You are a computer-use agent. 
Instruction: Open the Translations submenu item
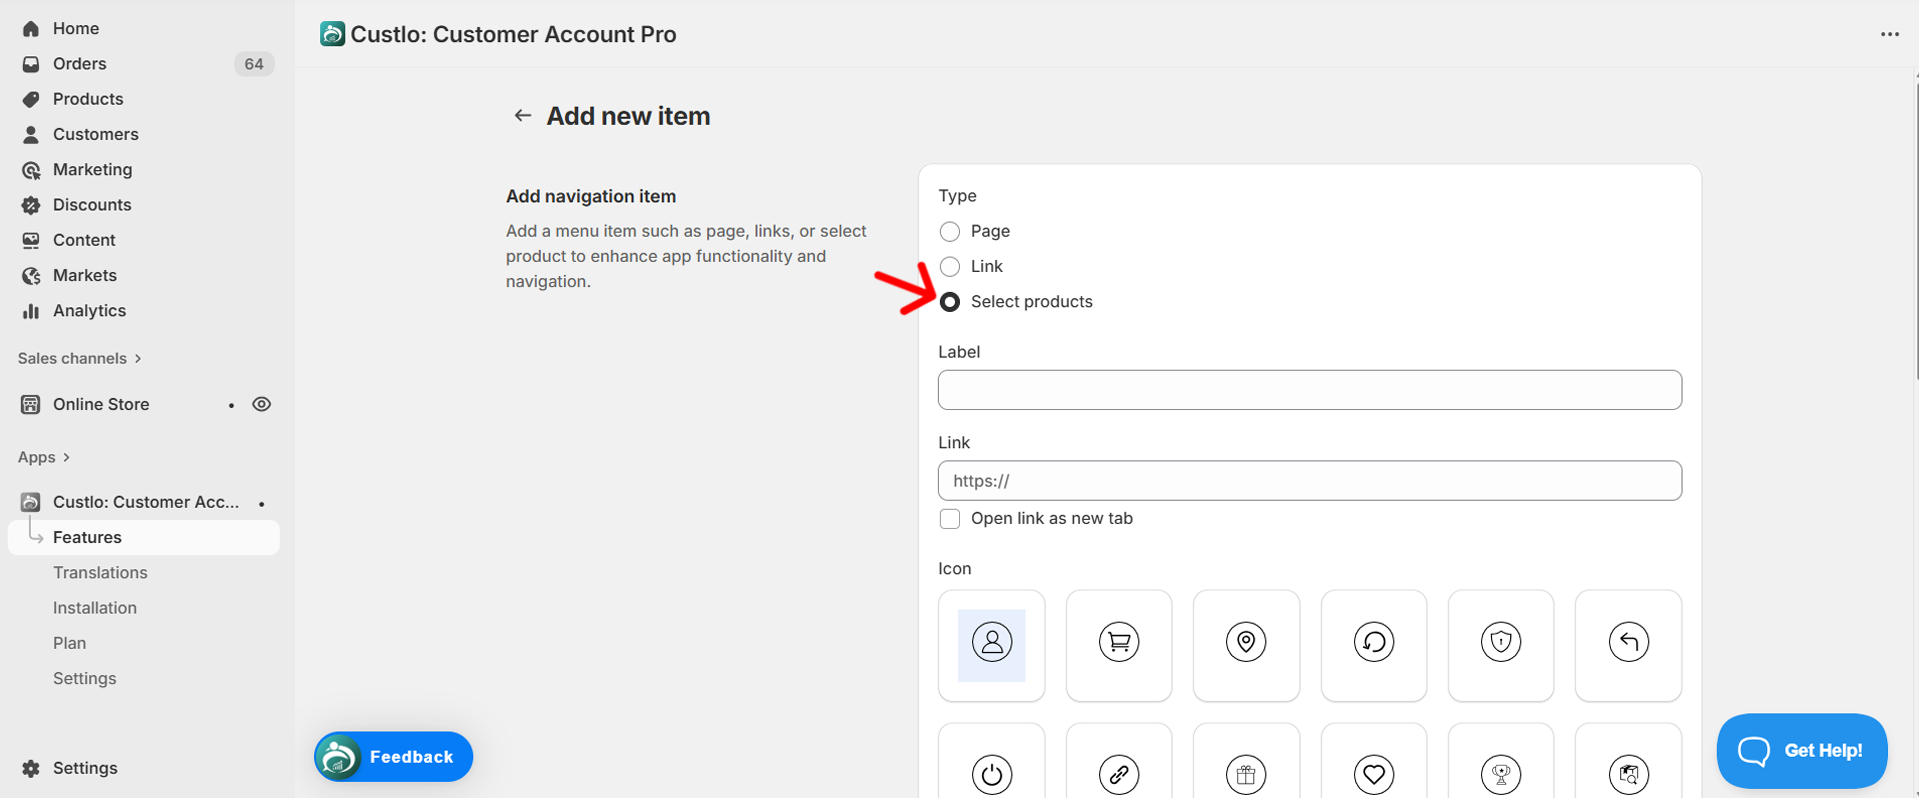[100, 573]
